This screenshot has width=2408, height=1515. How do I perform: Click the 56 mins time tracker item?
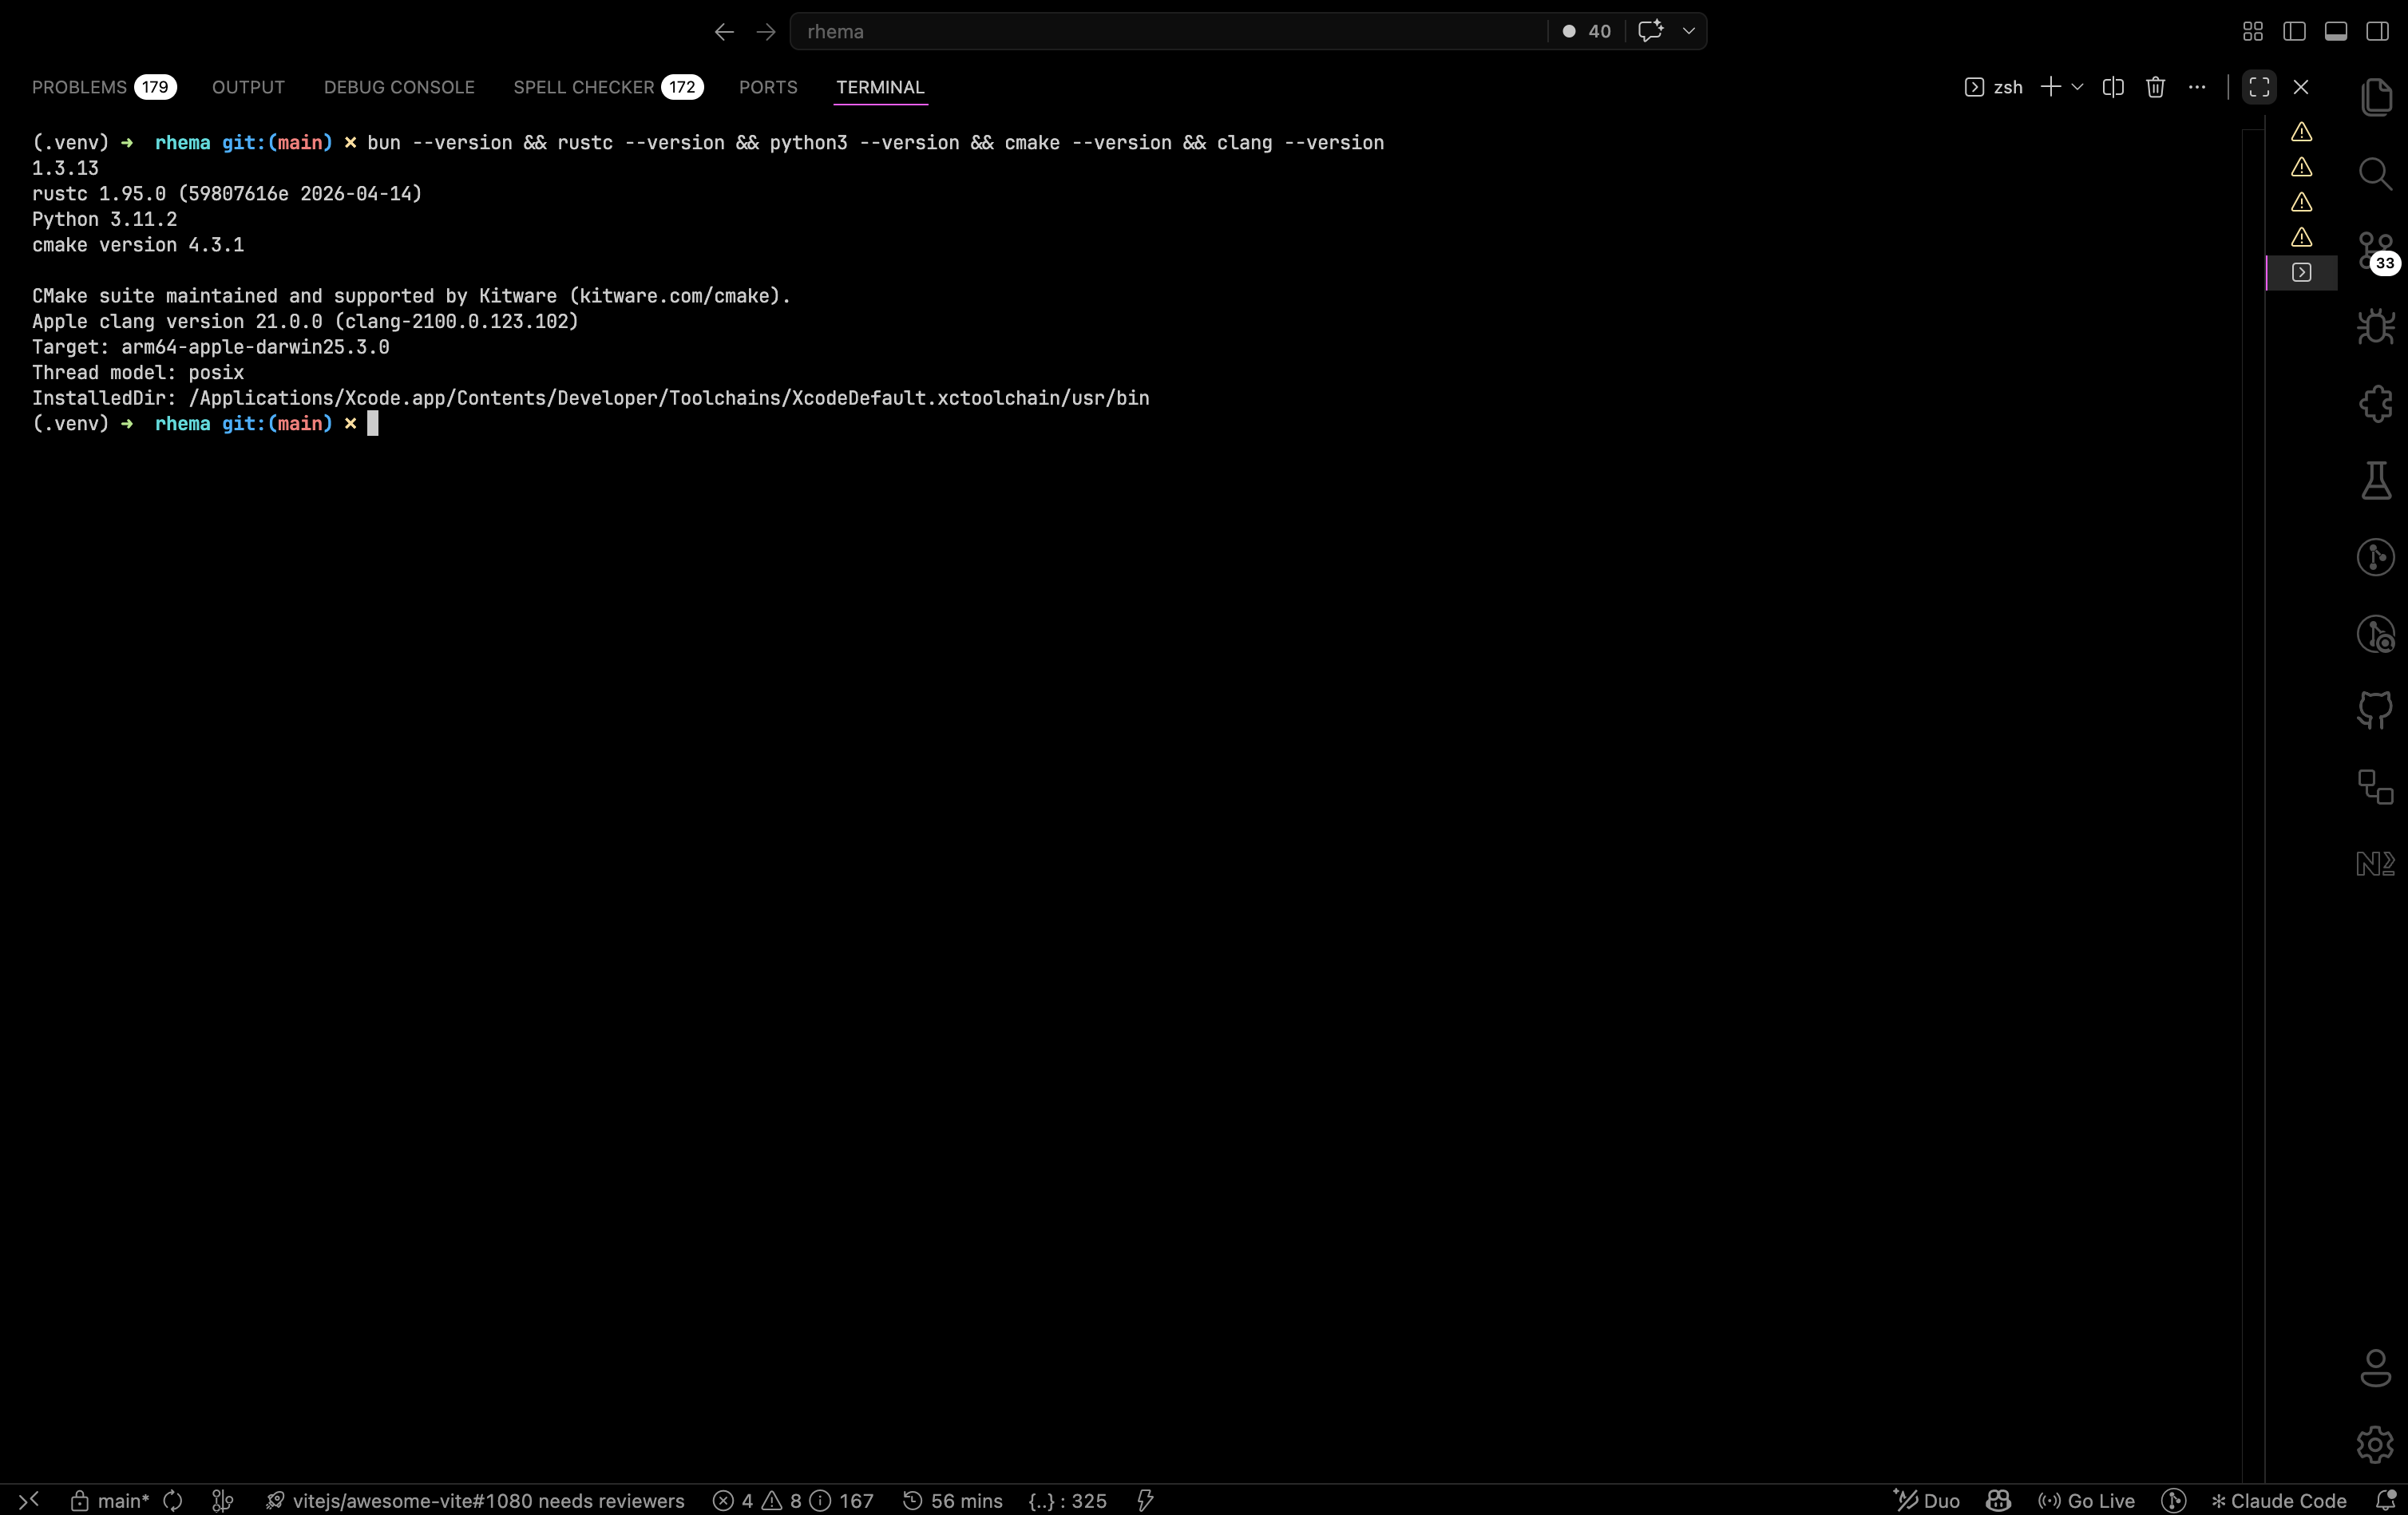pyautogui.click(x=953, y=1500)
